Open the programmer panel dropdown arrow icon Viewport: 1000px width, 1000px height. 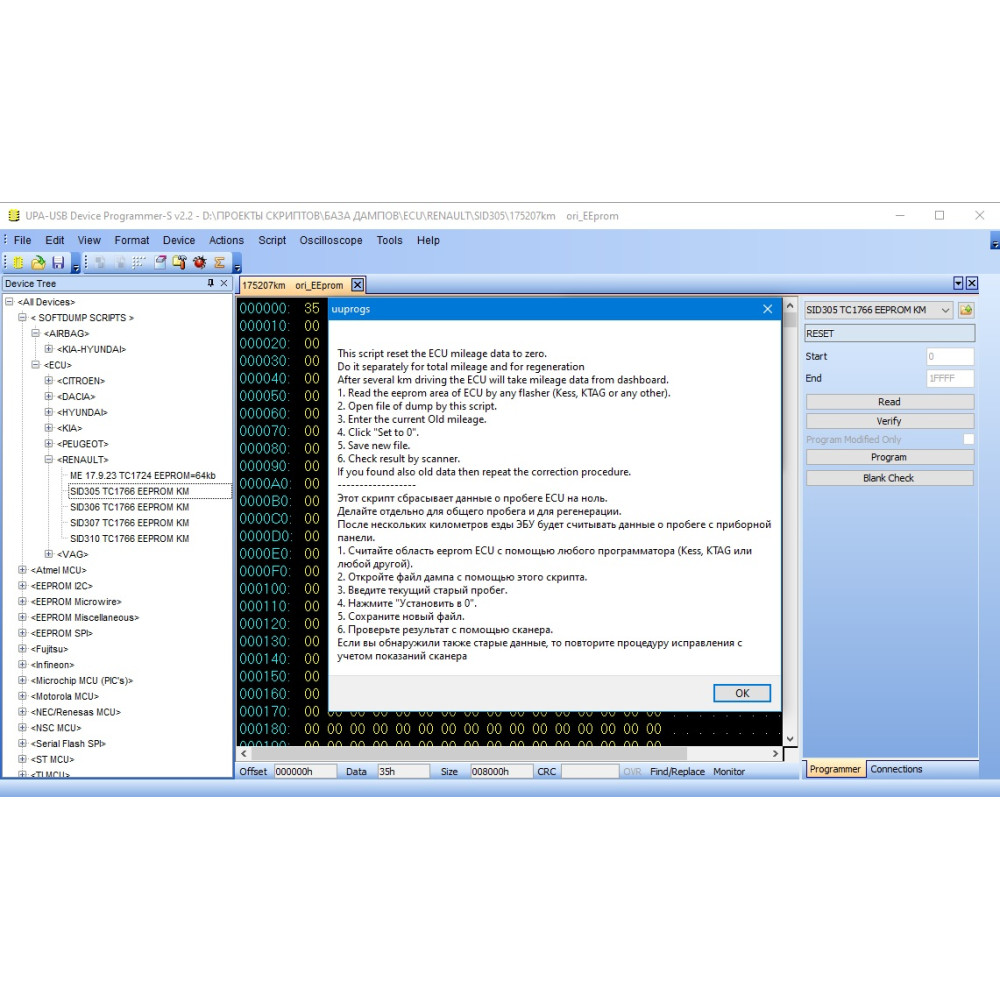958,283
